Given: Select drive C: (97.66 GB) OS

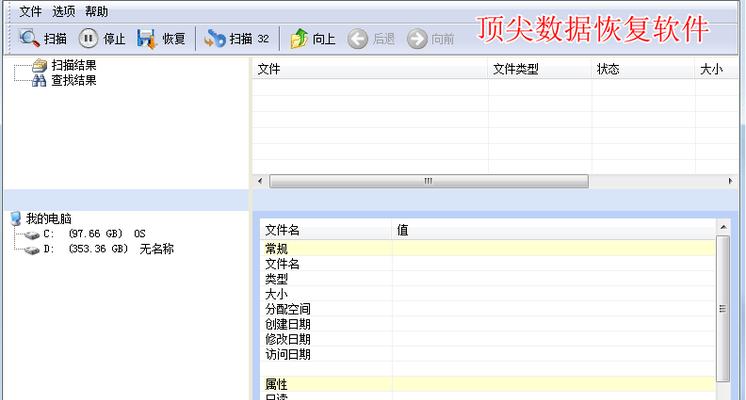Looking at the screenshot, I should tap(94, 234).
